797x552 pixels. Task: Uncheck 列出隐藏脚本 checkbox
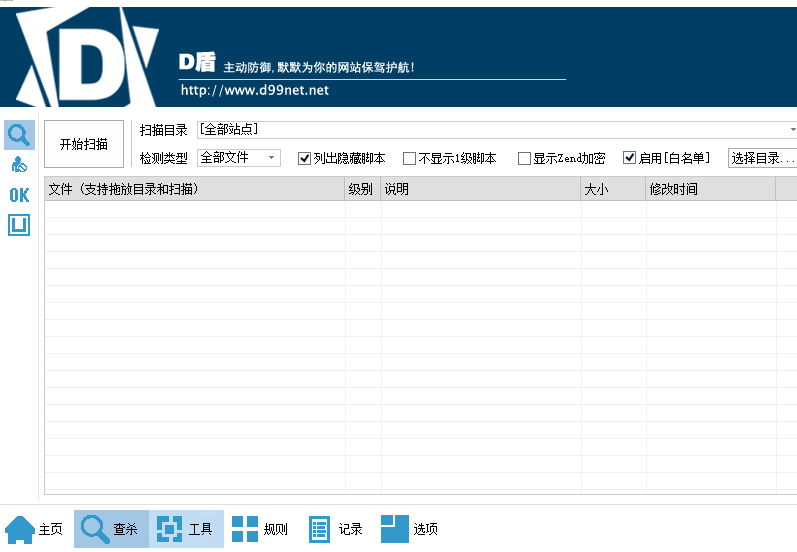(305, 158)
